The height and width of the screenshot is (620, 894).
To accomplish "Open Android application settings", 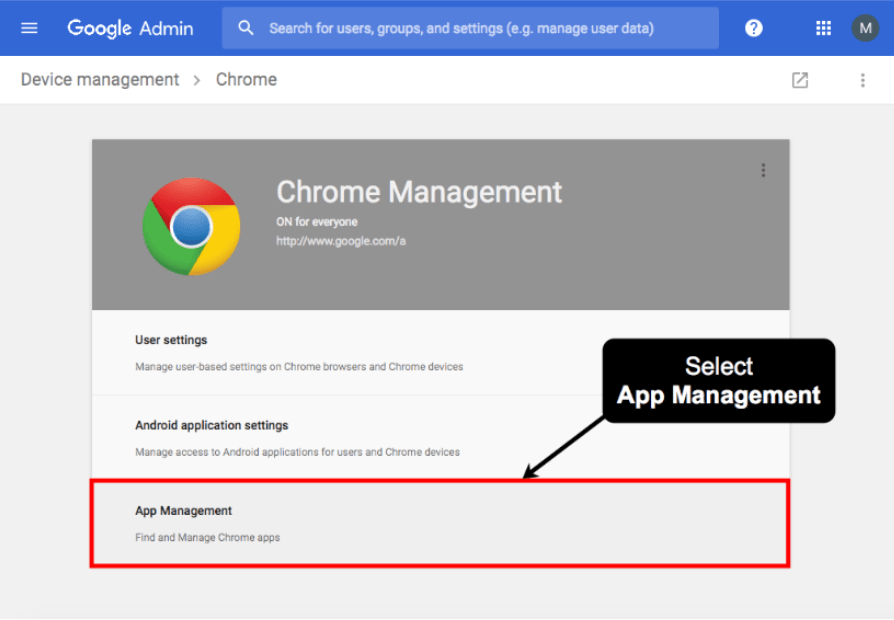I will pos(440,437).
